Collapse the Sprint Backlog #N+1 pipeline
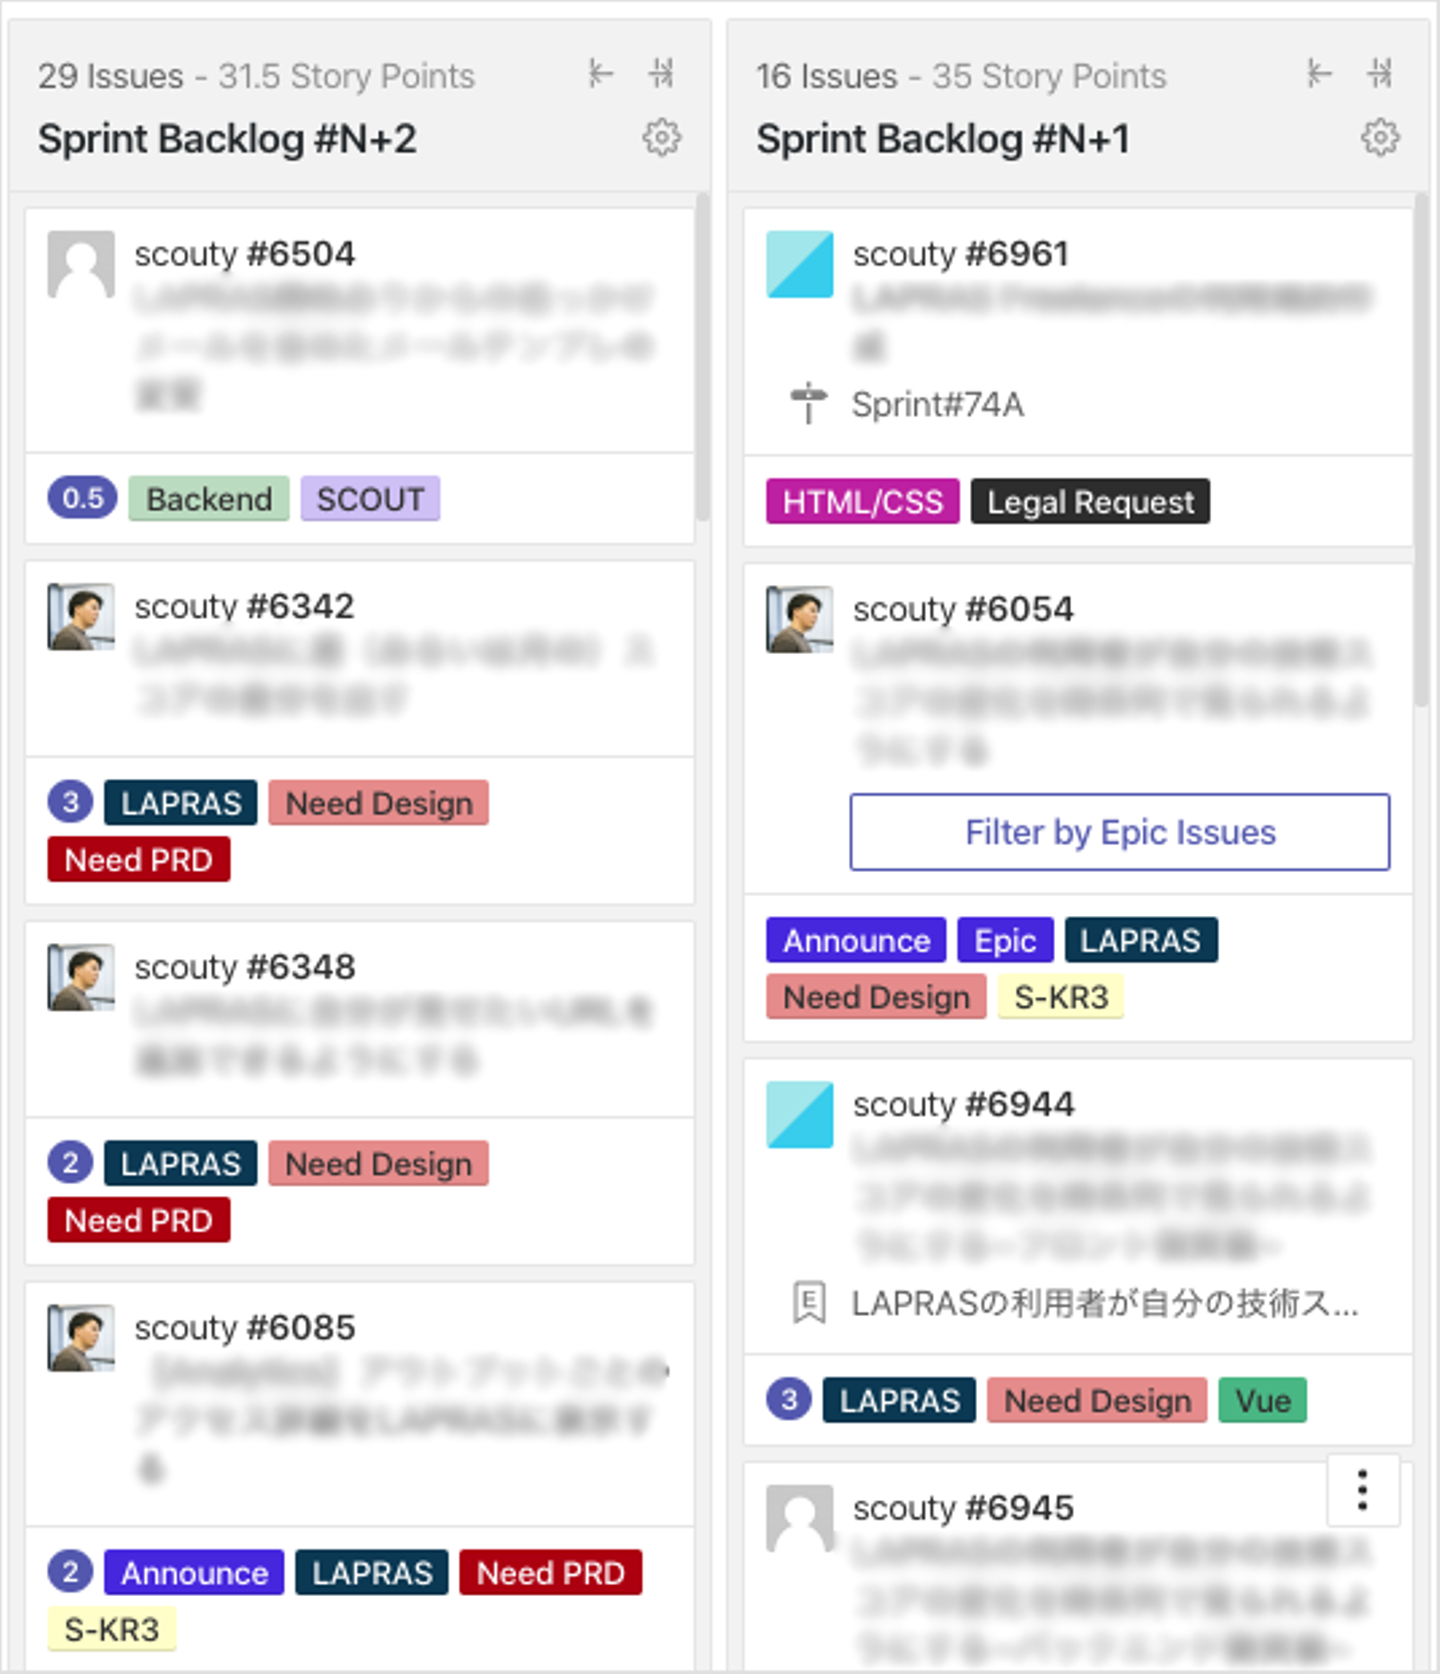1440x1674 pixels. click(1380, 73)
